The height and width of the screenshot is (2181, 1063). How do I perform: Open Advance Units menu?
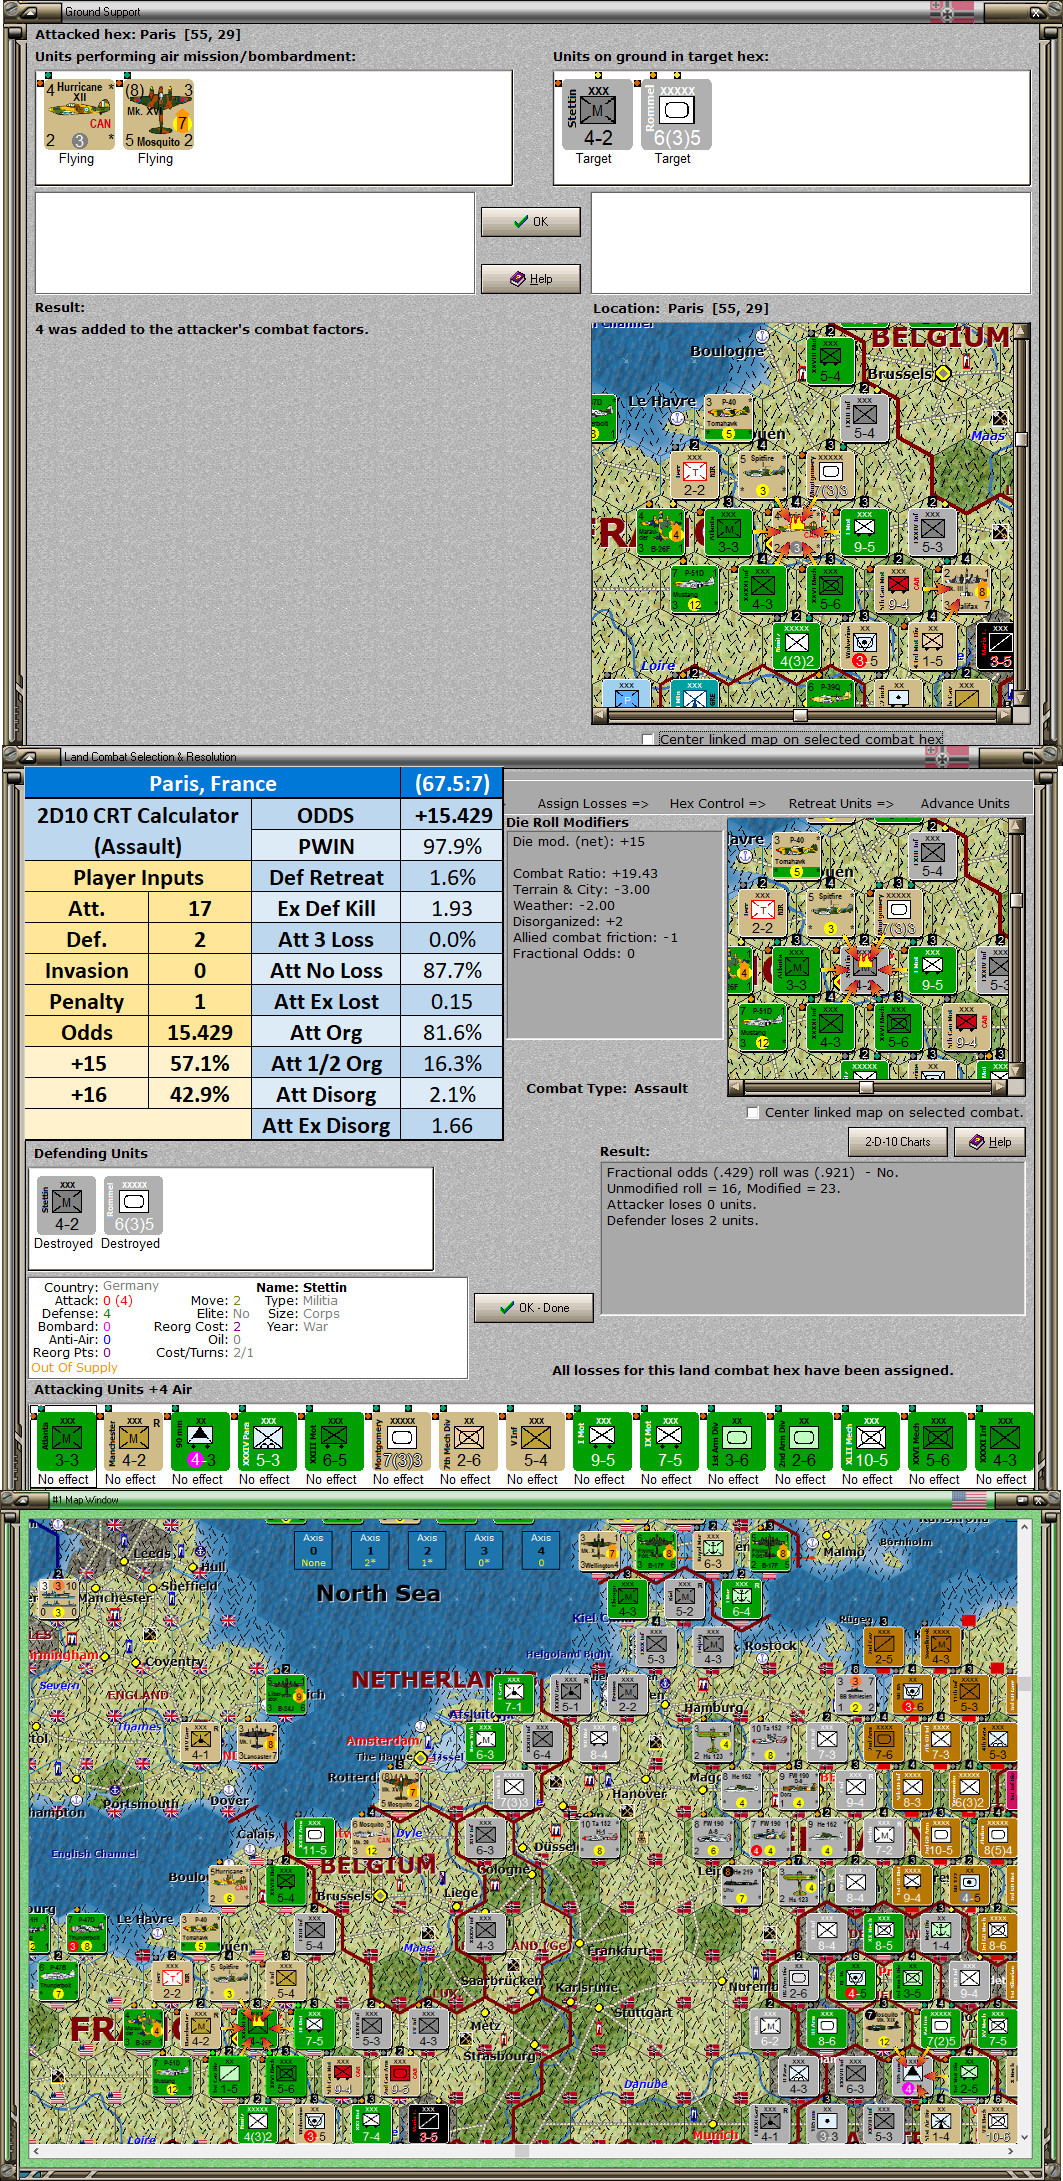pyautogui.click(x=965, y=803)
